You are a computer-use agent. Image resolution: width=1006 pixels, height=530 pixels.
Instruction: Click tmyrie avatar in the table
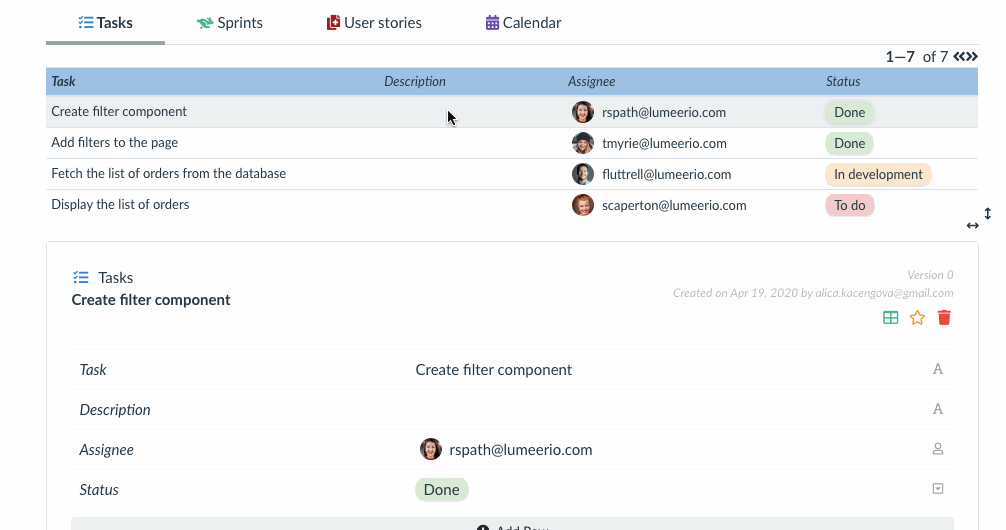(583, 143)
